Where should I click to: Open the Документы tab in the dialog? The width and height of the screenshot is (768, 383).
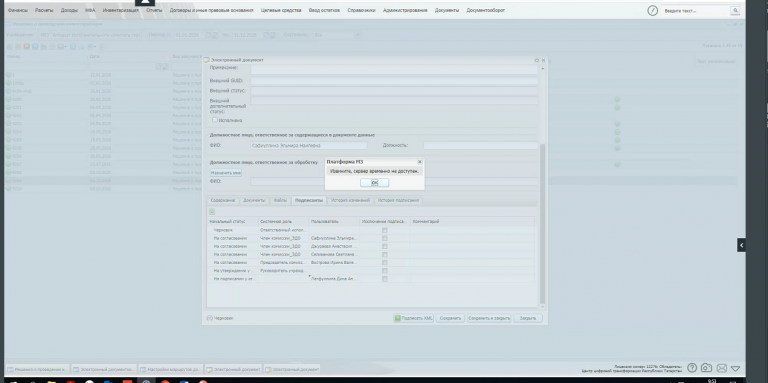[254, 200]
